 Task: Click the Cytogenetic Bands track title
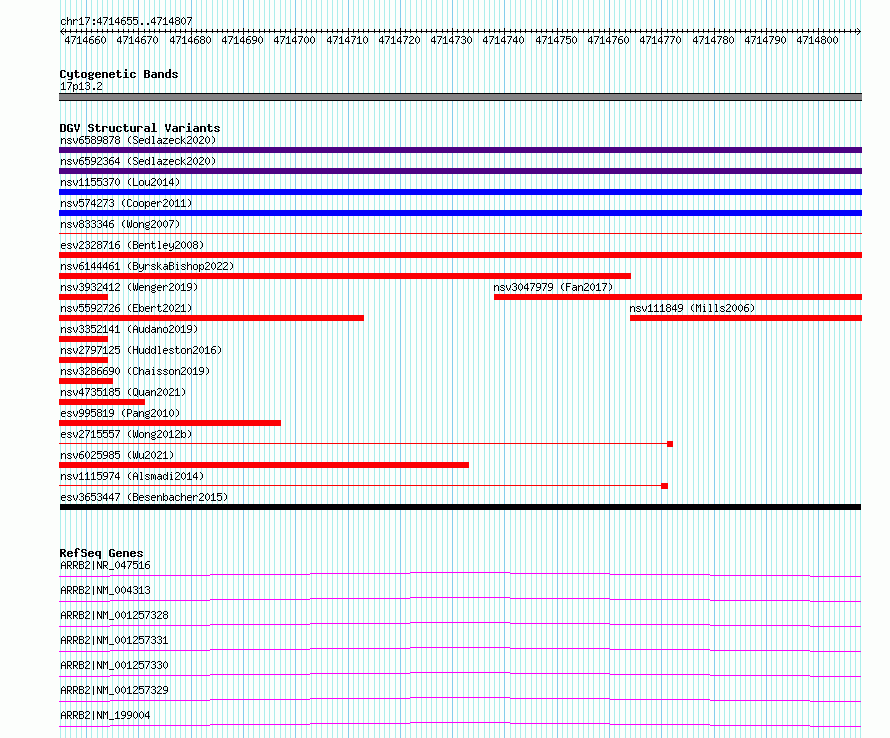point(119,74)
